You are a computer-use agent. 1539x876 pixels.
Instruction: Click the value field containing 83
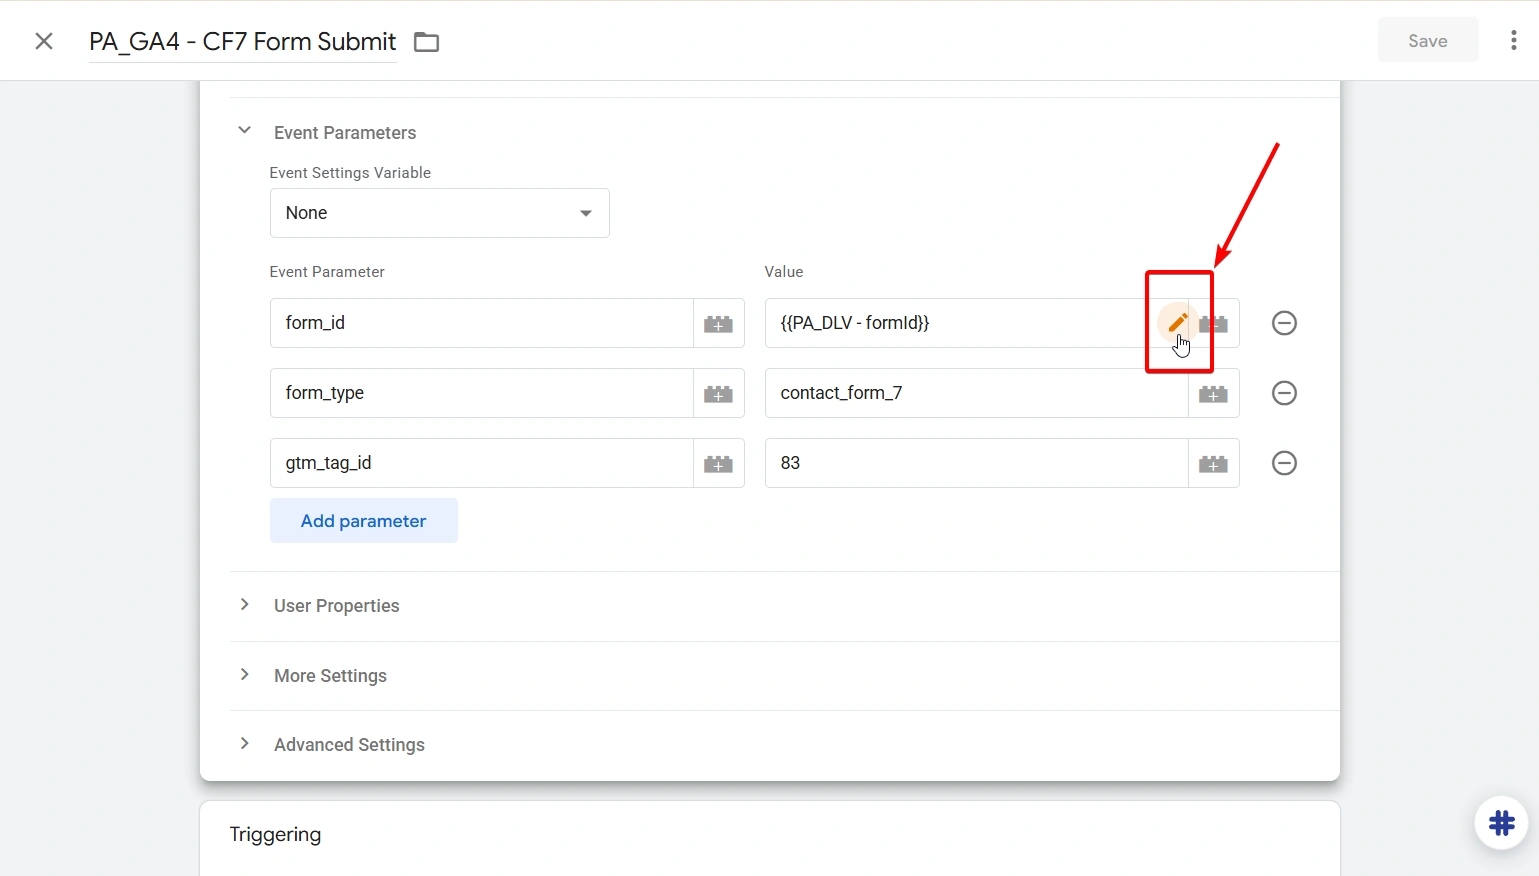(976, 463)
